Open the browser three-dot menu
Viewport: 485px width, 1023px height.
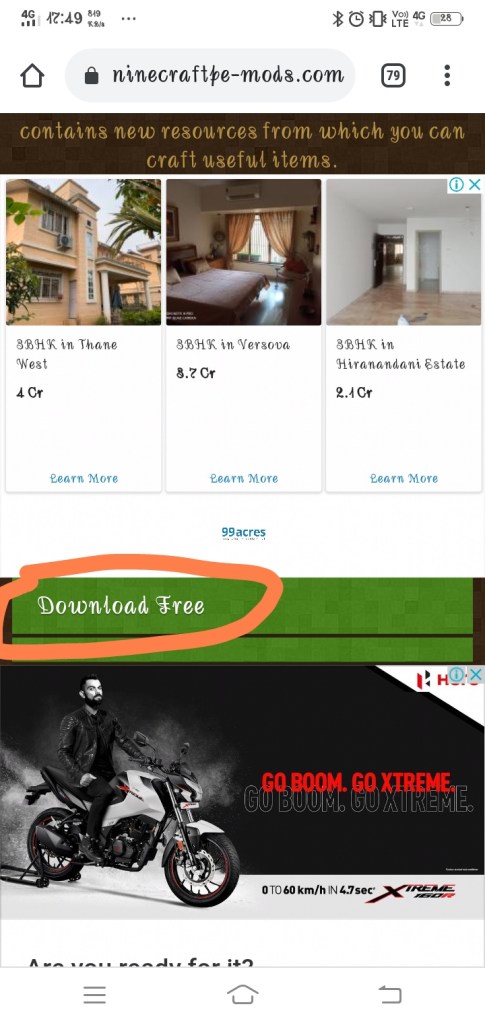[447, 76]
